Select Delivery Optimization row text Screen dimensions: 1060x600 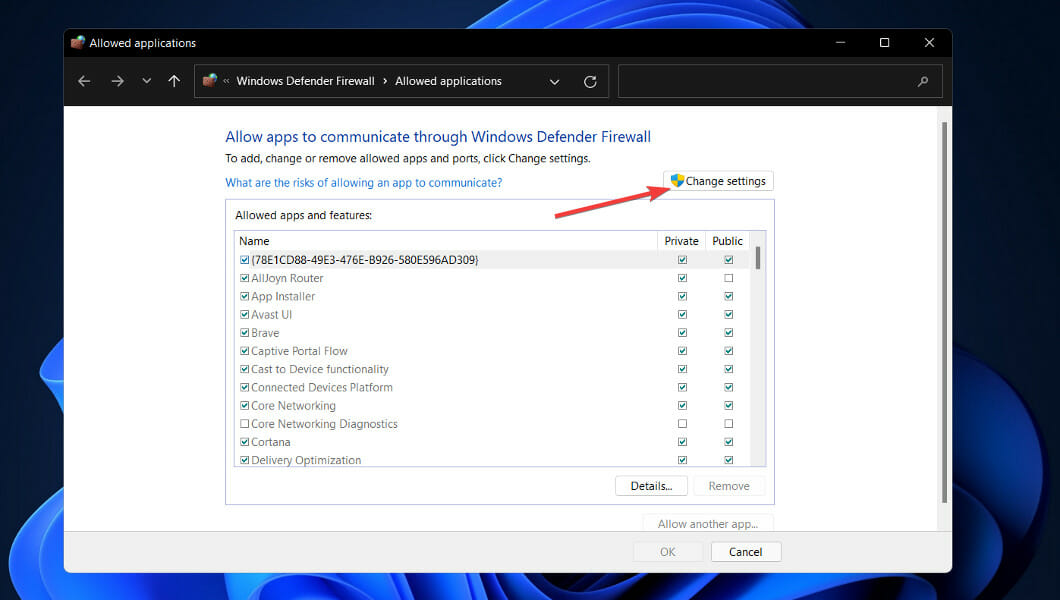306,460
